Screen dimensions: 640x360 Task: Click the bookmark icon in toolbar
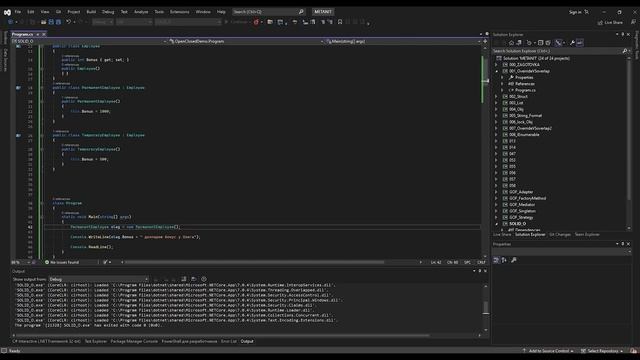[x=340, y=22]
